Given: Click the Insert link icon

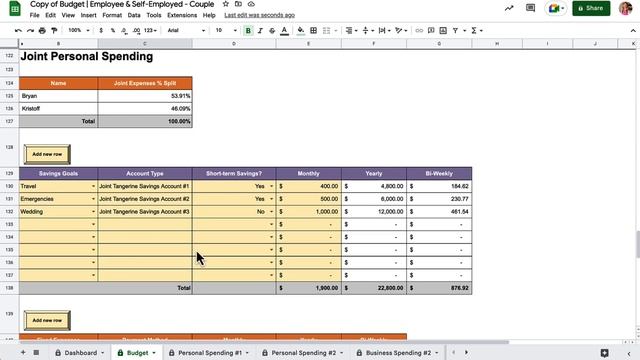Looking at the screenshot, I should coord(419,31).
